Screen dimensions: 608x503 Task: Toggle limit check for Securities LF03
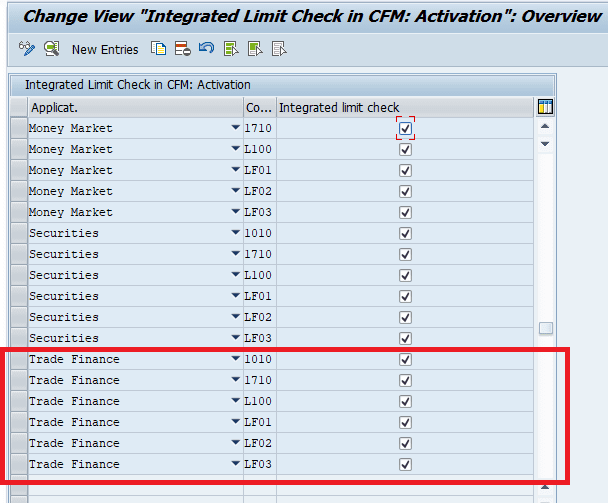pyautogui.click(x=405, y=338)
